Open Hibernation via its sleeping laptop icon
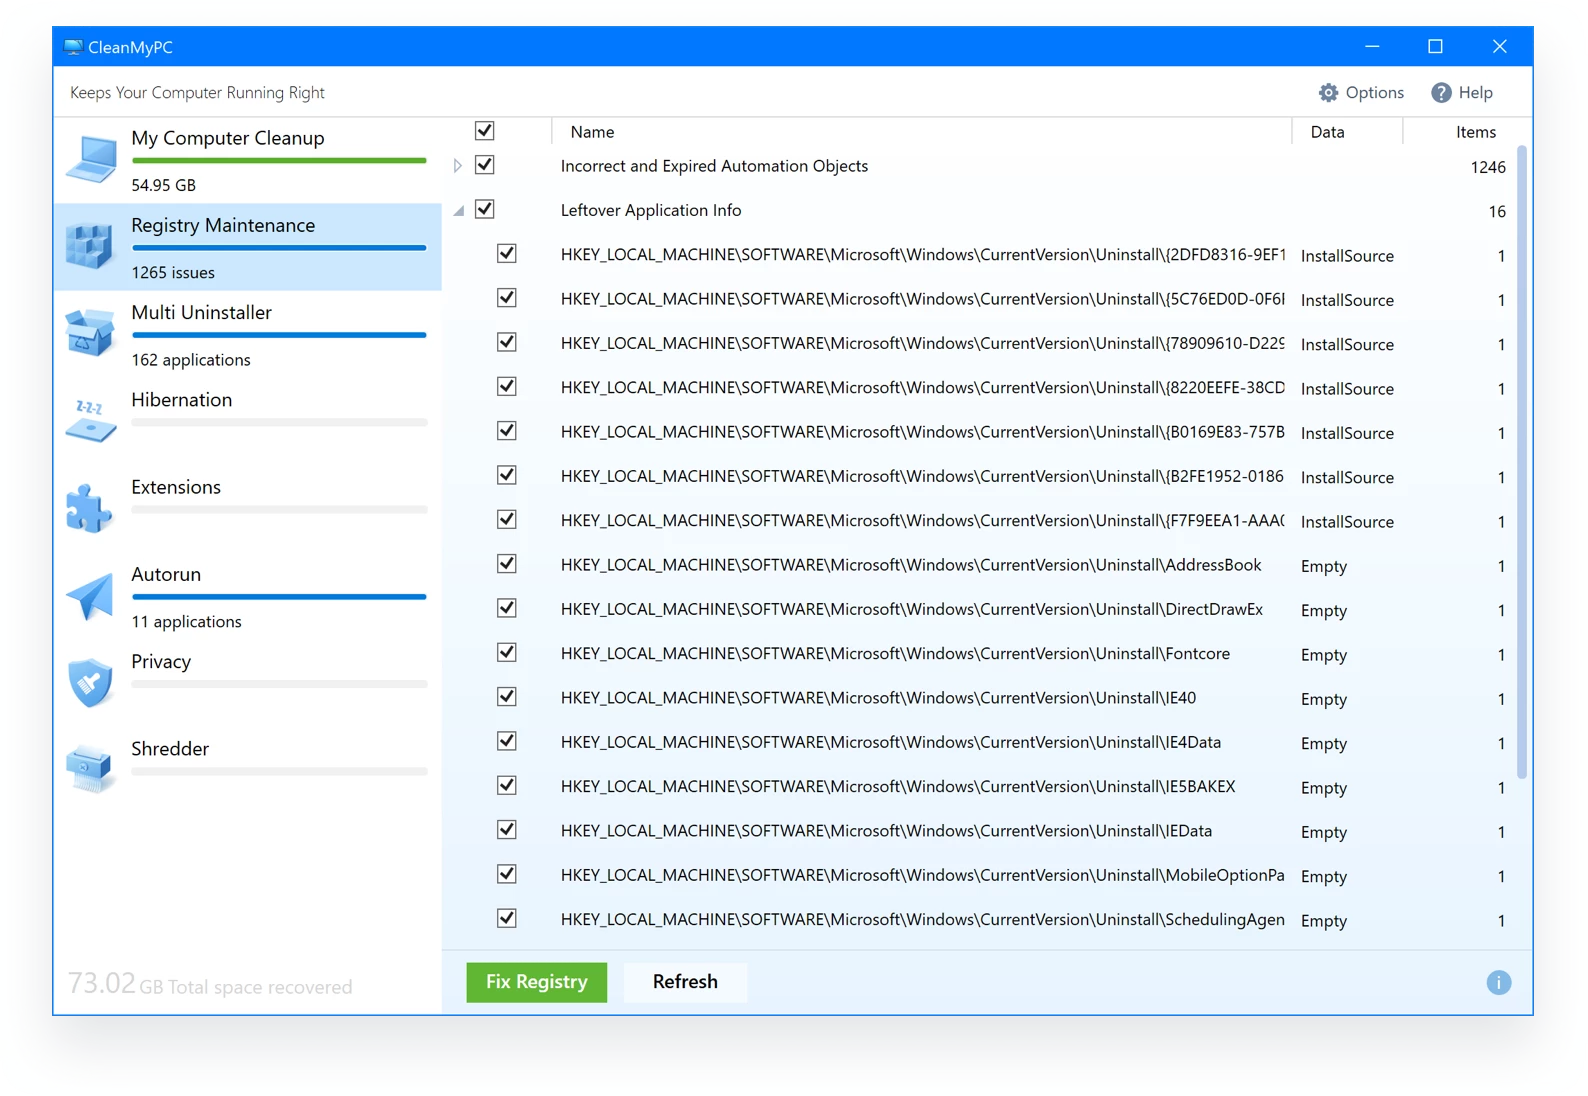Screen dimensions: 1588x1096 pyautogui.click(x=90, y=420)
